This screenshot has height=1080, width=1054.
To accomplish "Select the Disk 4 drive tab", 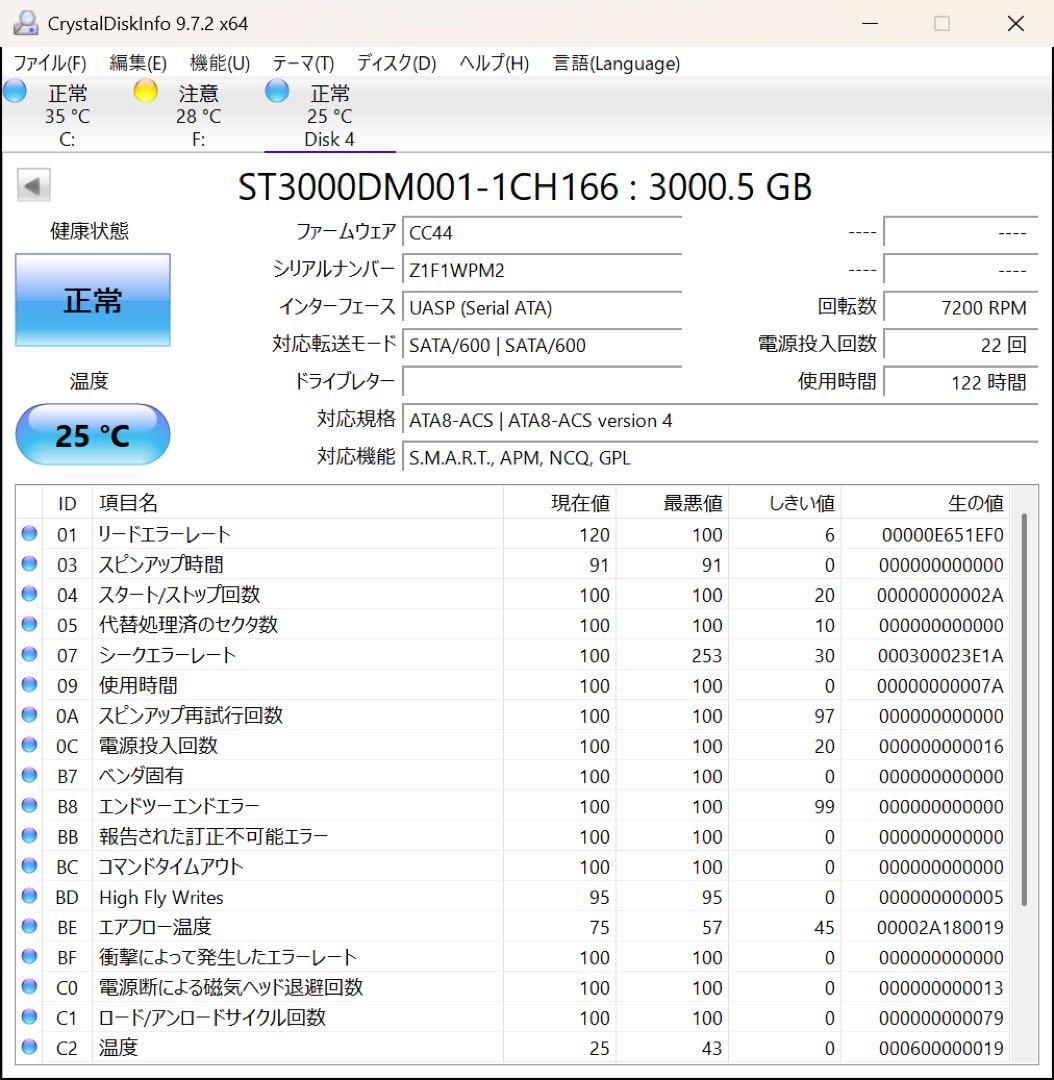I will pos(330,116).
